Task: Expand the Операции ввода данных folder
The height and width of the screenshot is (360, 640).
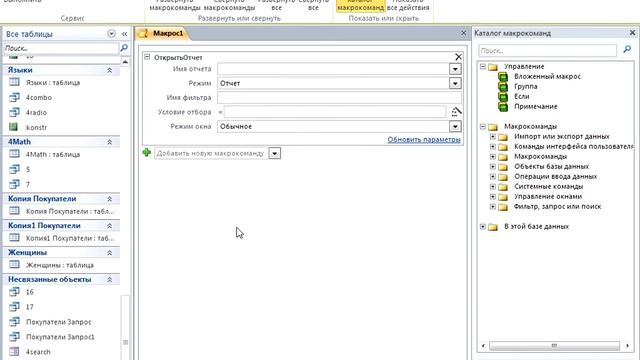Action: coord(493,176)
